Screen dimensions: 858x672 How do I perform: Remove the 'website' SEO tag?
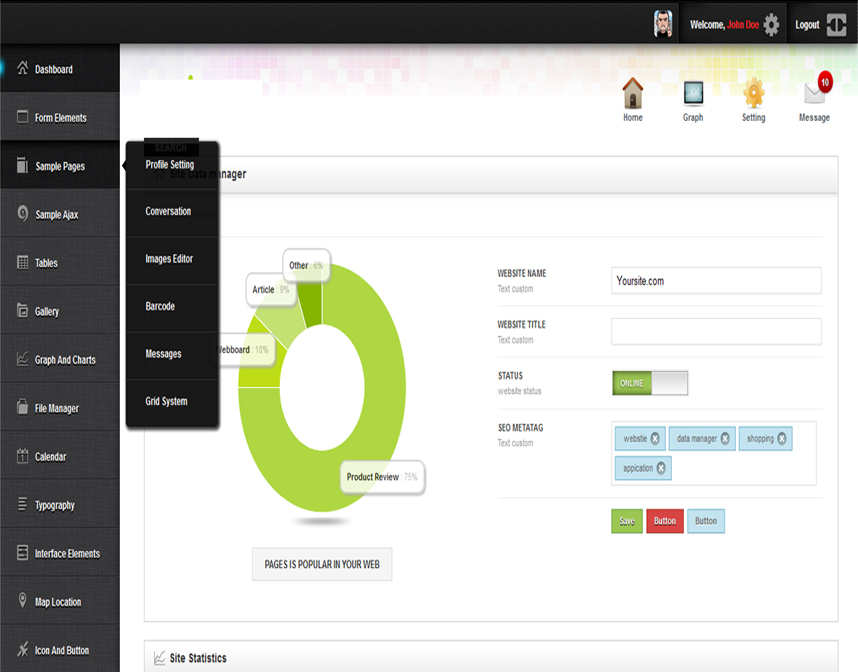pyautogui.click(x=655, y=439)
